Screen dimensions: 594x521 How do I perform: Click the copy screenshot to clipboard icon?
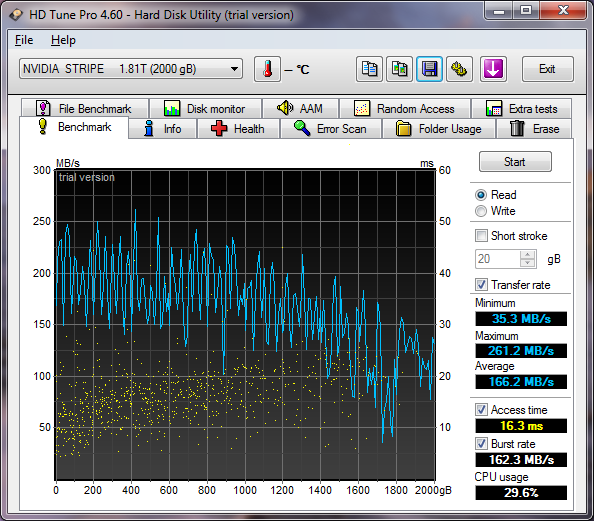[x=399, y=69]
